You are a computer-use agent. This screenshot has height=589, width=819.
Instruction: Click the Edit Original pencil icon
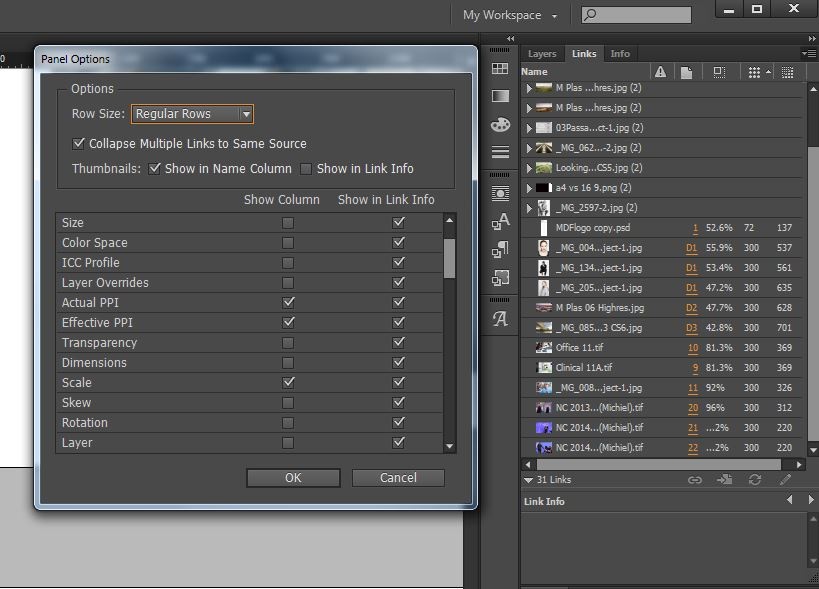pyautogui.click(x=785, y=479)
